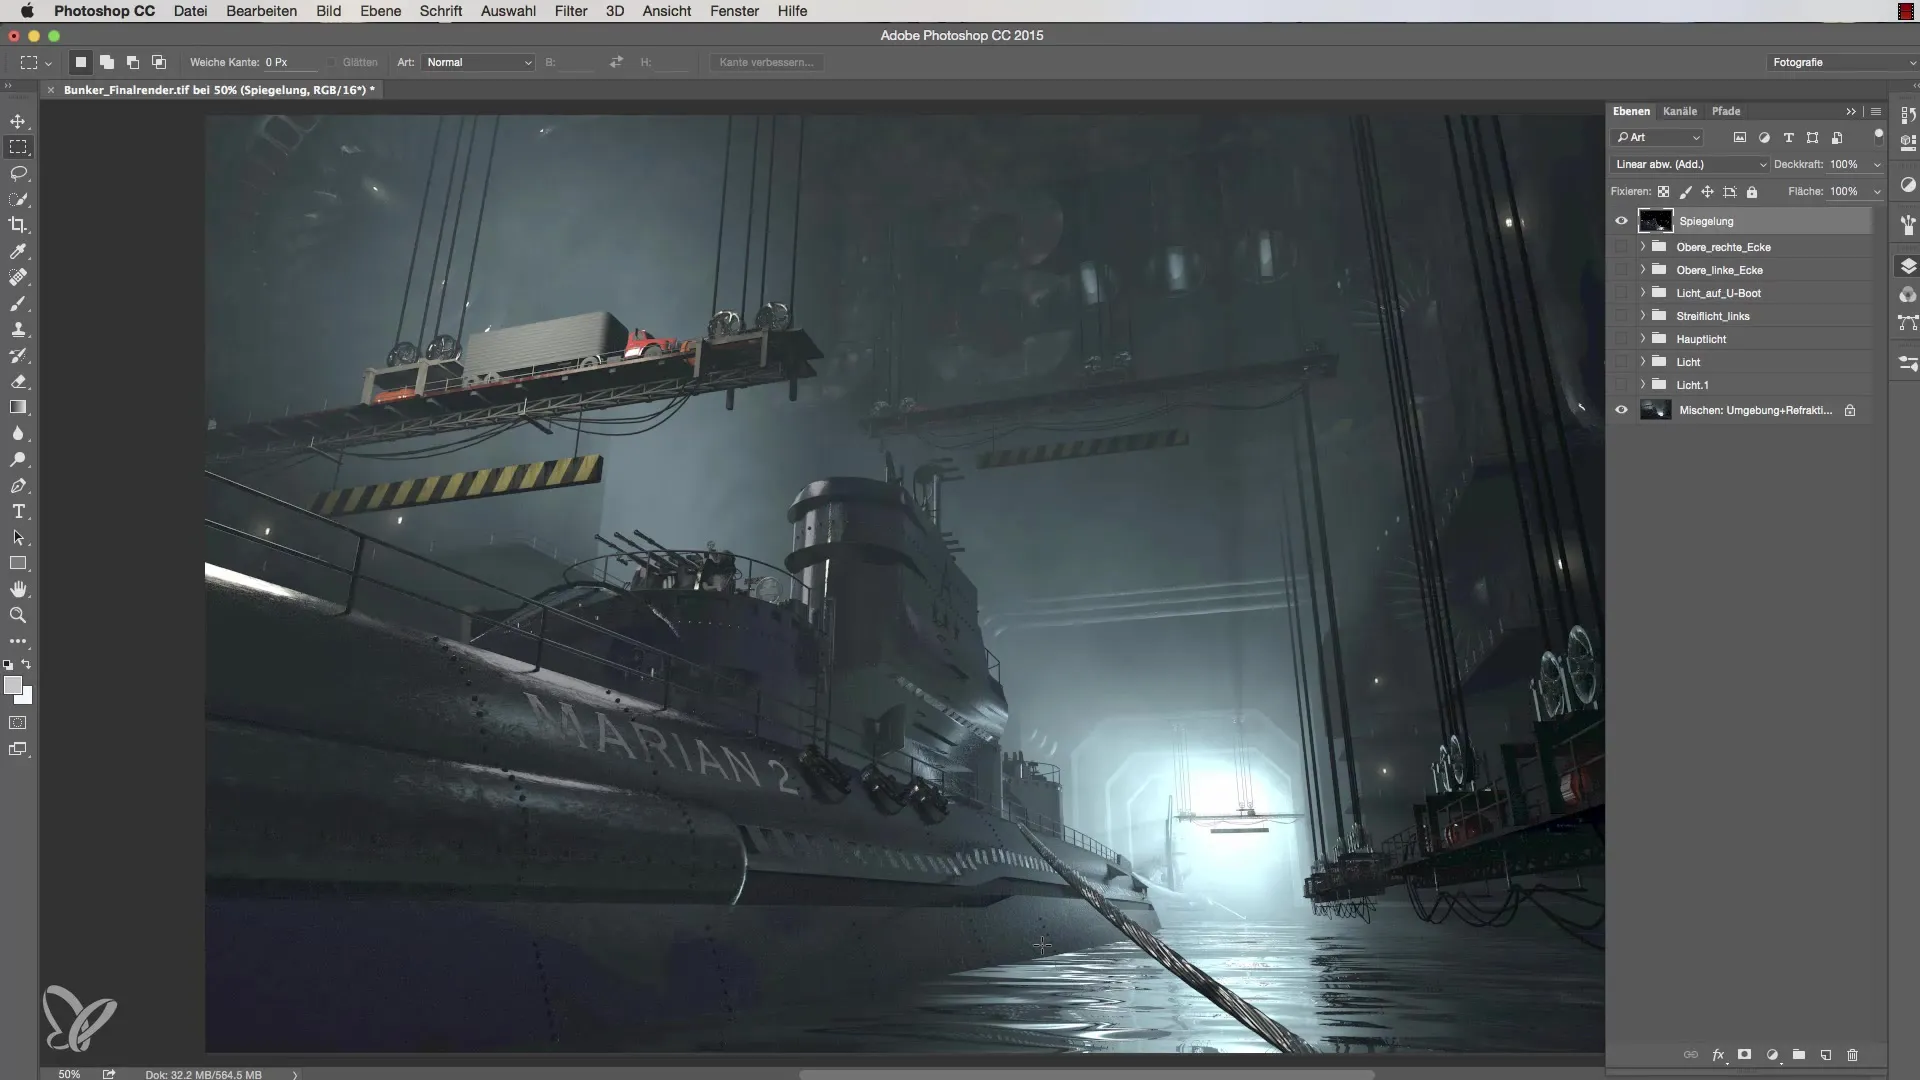Viewport: 1920px width, 1080px height.
Task: Select the Eraser tool
Action: [18, 381]
